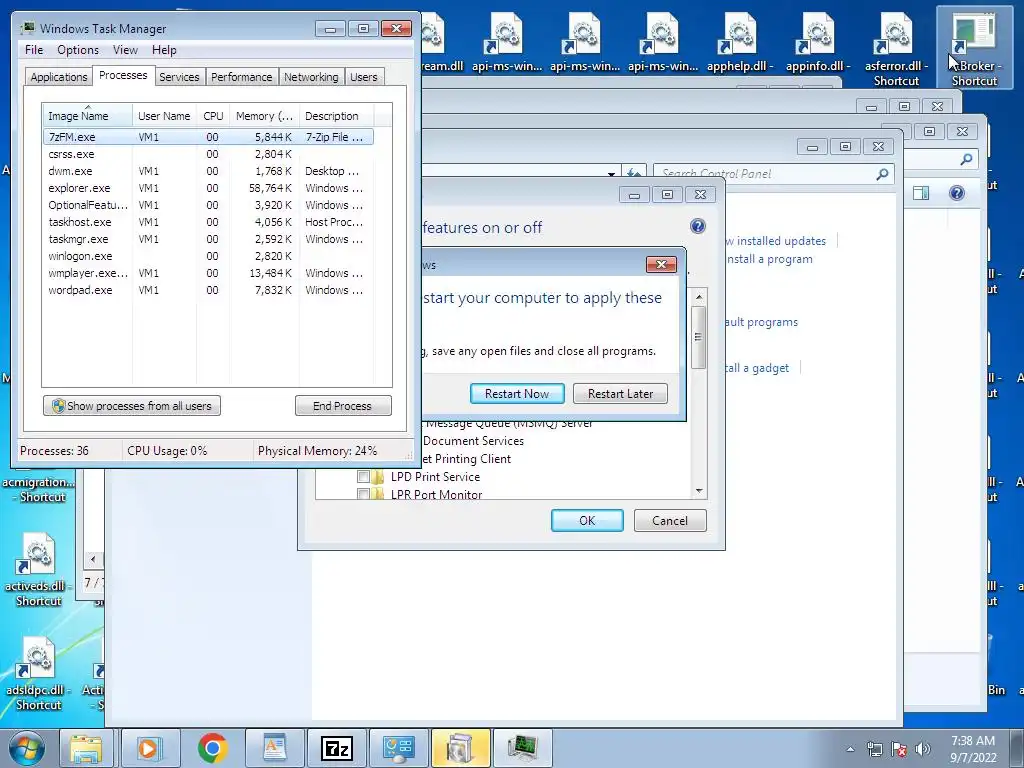Image resolution: width=1024 pixels, height=768 pixels.
Task: Select the adsldpc.dll shortcut icon
Action: click(x=38, y=674)
